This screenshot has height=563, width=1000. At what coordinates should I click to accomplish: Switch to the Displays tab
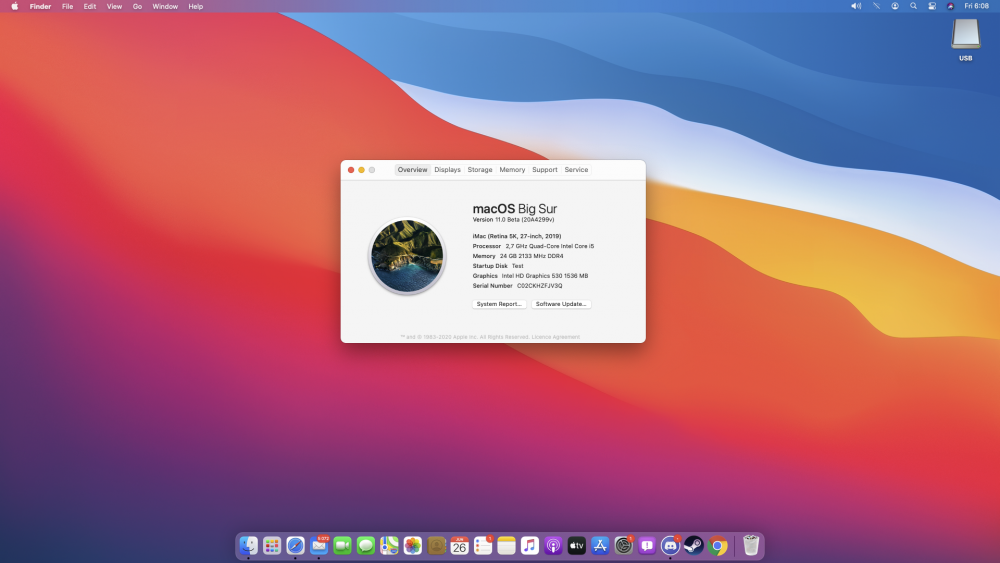448,170
